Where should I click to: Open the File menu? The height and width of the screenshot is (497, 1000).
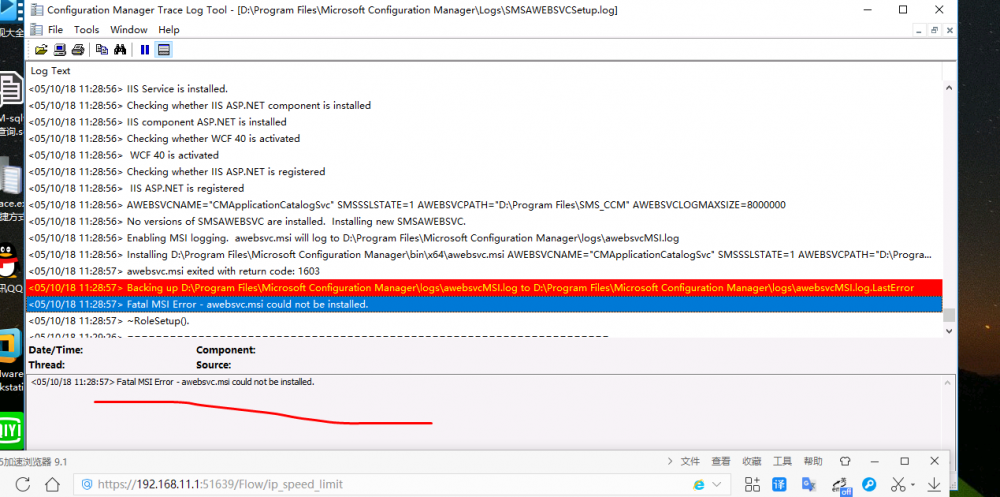(55, 29)
